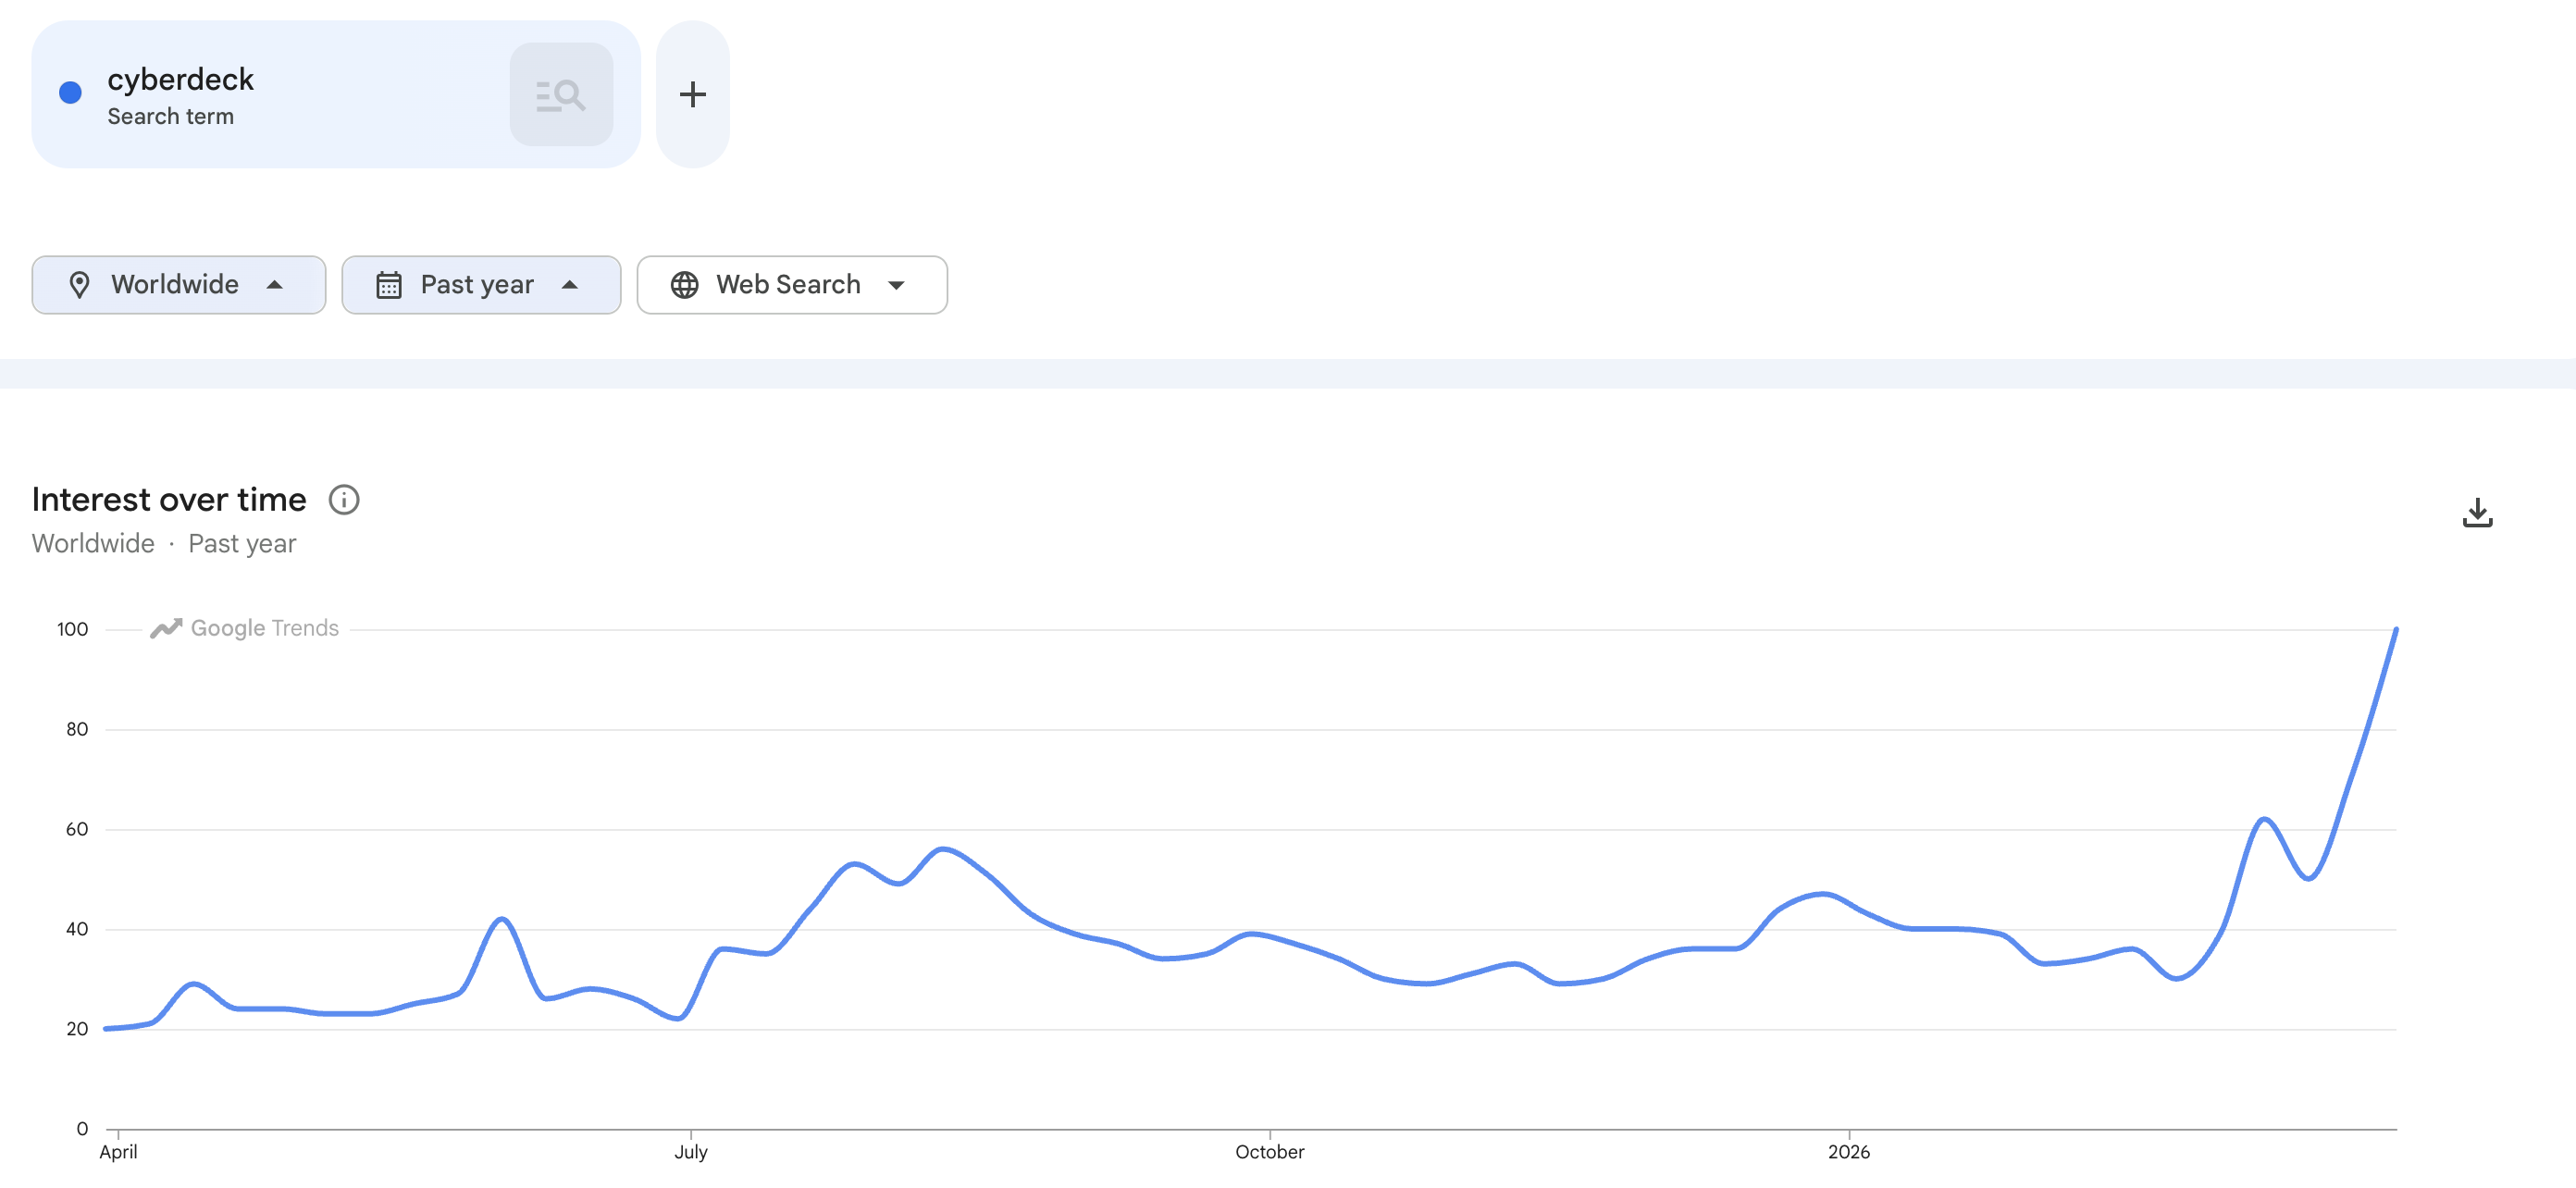Click the chart peak at value 100
Image resolution: width=2576 pixels, height=1188 pixels.
[2395, 630]
